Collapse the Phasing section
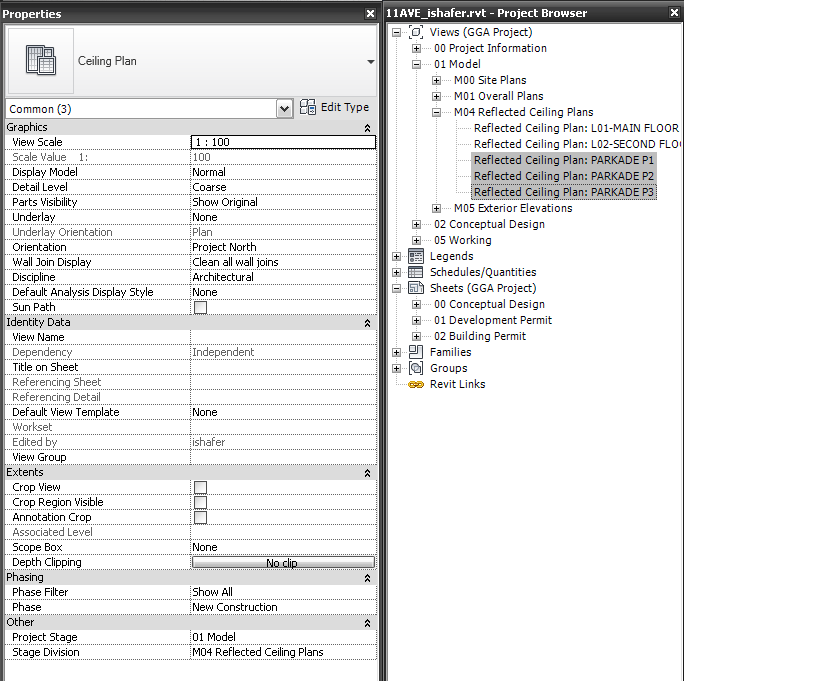Image resolution: width=840 pixels, height=681 pixels. pos(368,578)
